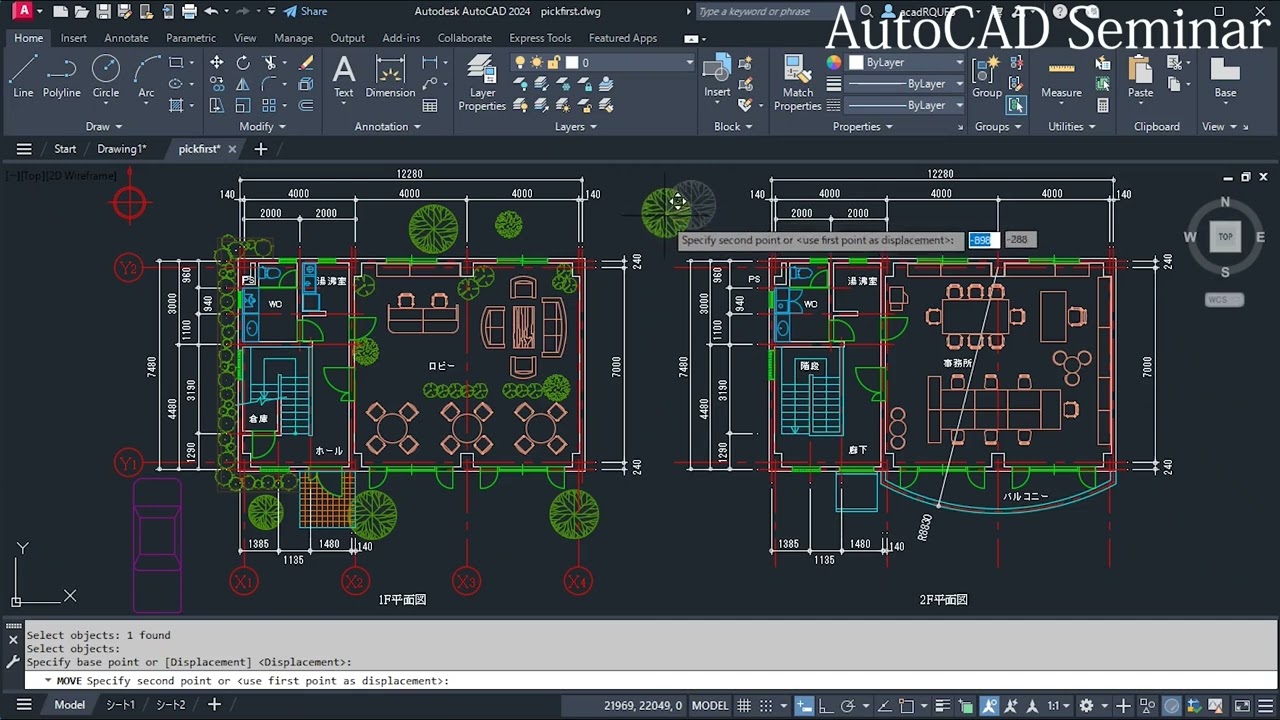Select the Arc tool
The height and width of the screenshot is (720, 1280).
coord(146,76)
